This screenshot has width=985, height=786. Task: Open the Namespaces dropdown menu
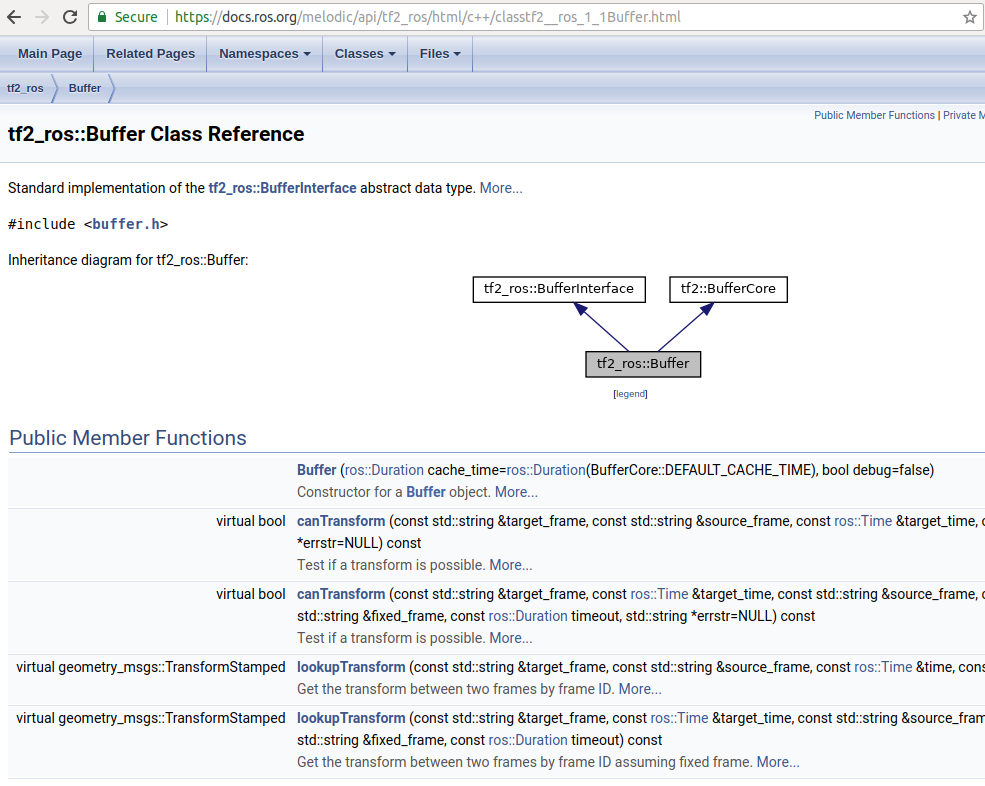262,53
